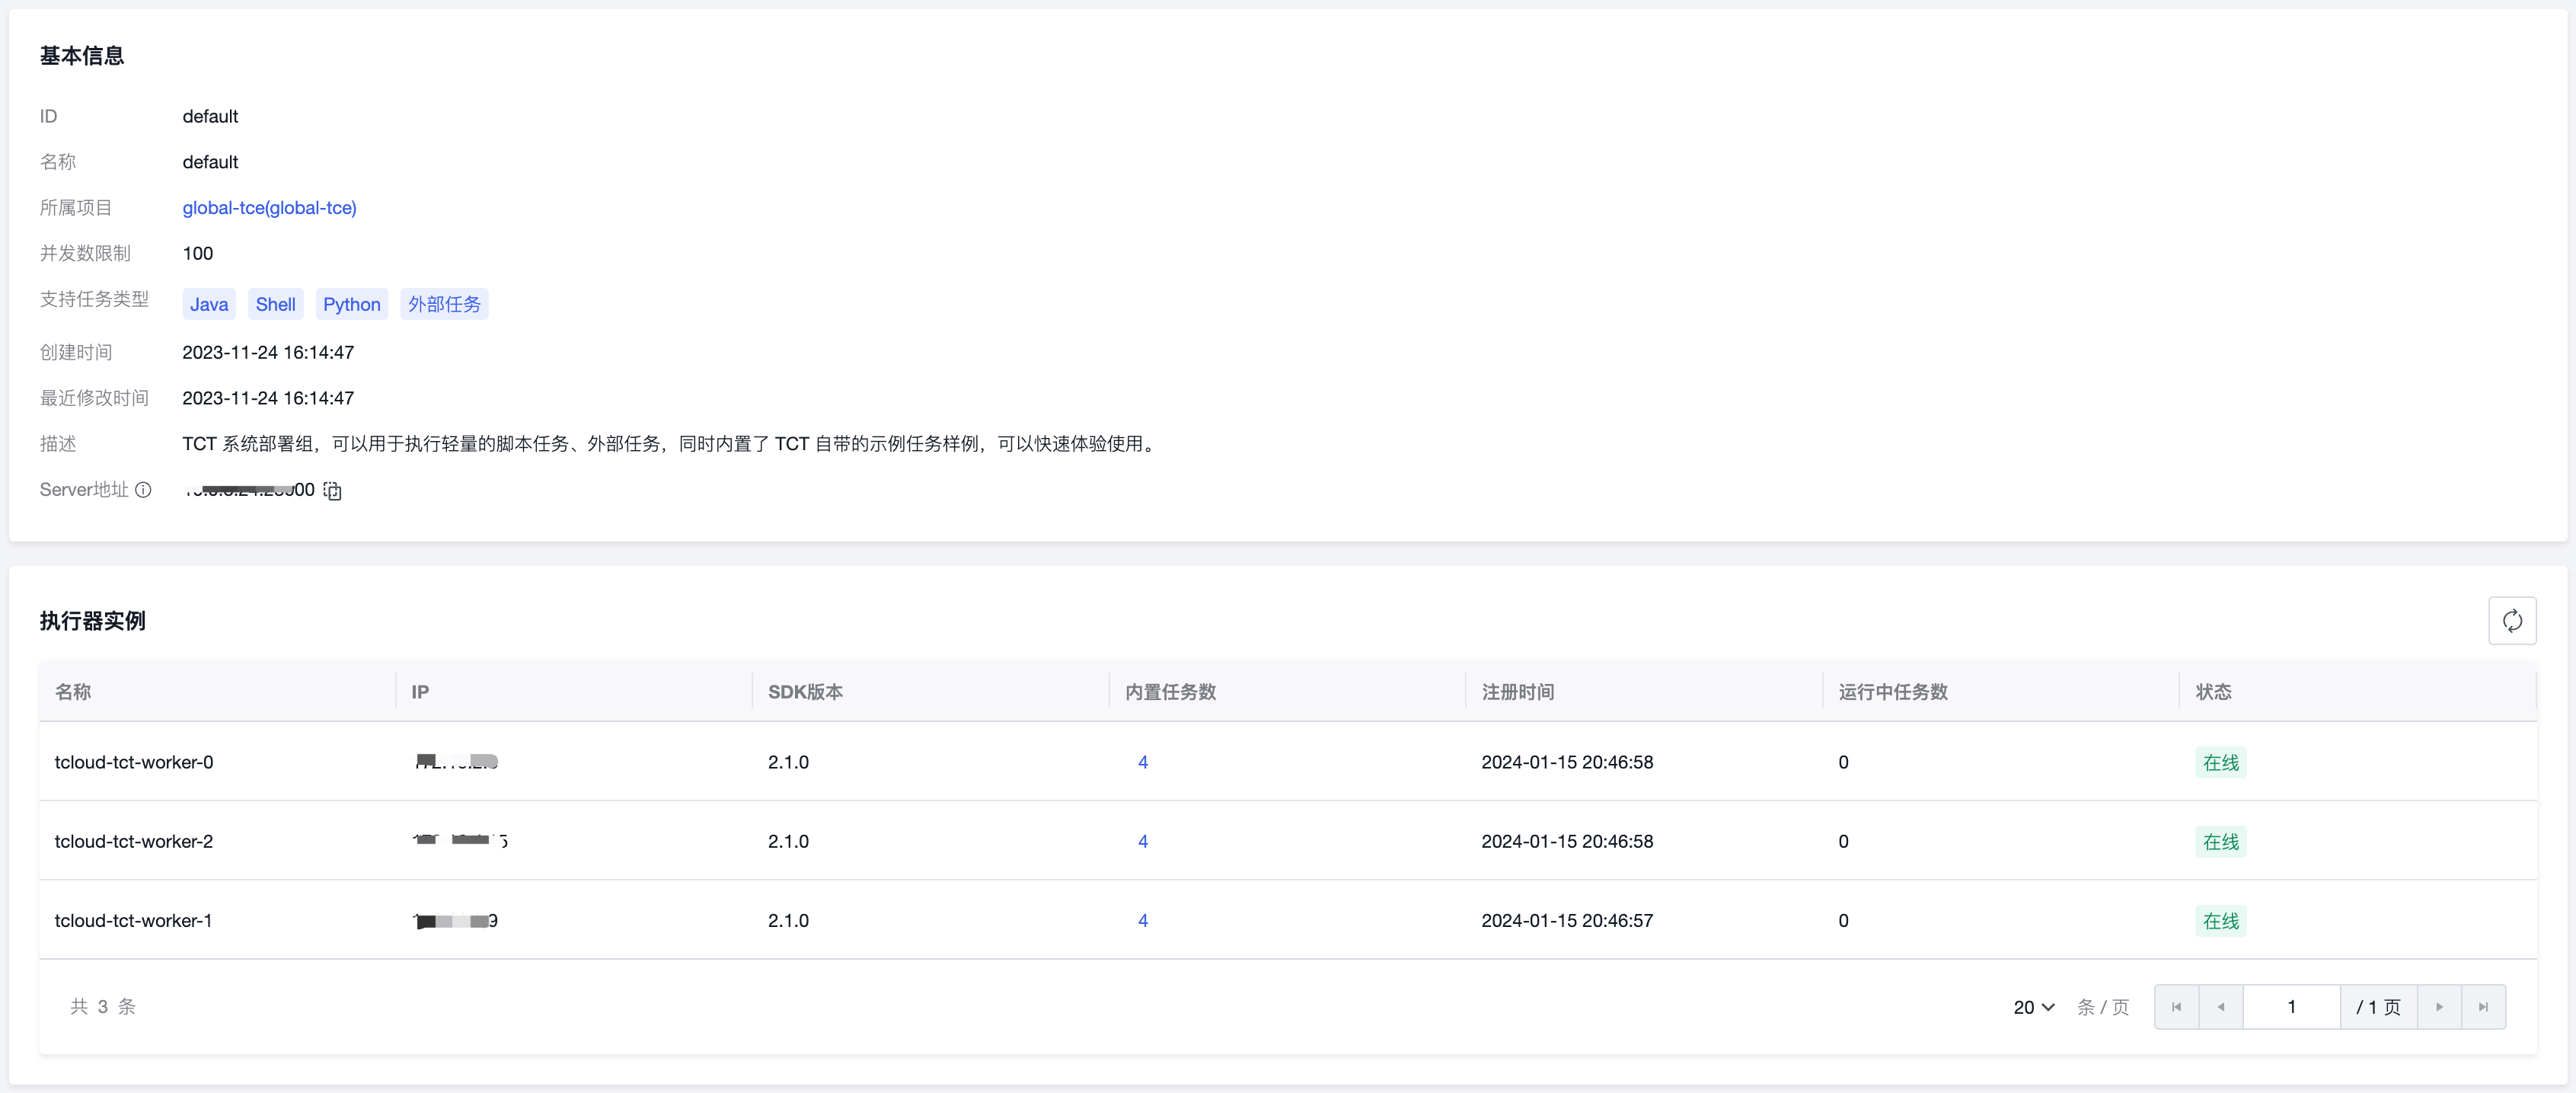2576x1093 pixels.
Task: Open the 20 条/页 page size dropdown
Action: pos(2034,1007)
